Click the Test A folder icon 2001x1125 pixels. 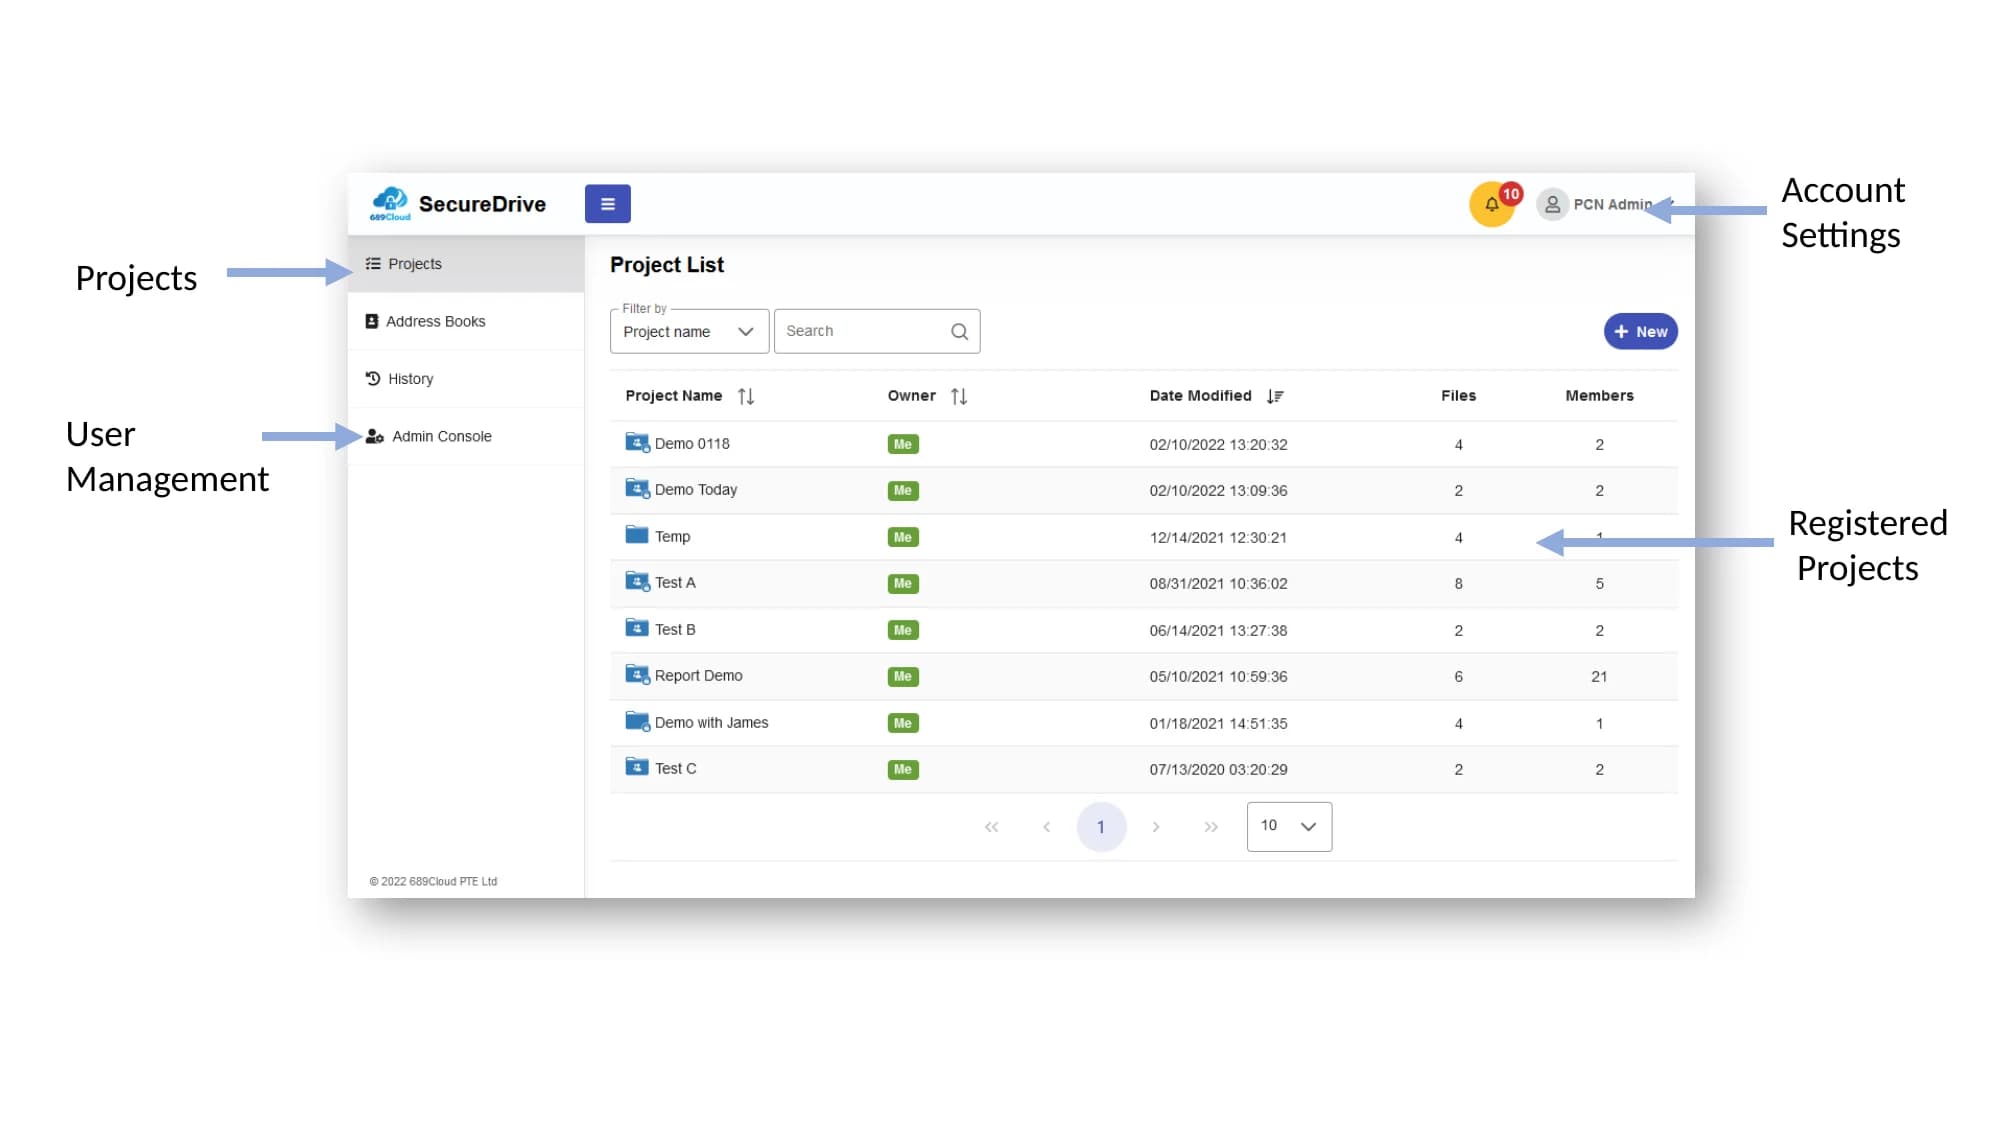coord(637,582)
